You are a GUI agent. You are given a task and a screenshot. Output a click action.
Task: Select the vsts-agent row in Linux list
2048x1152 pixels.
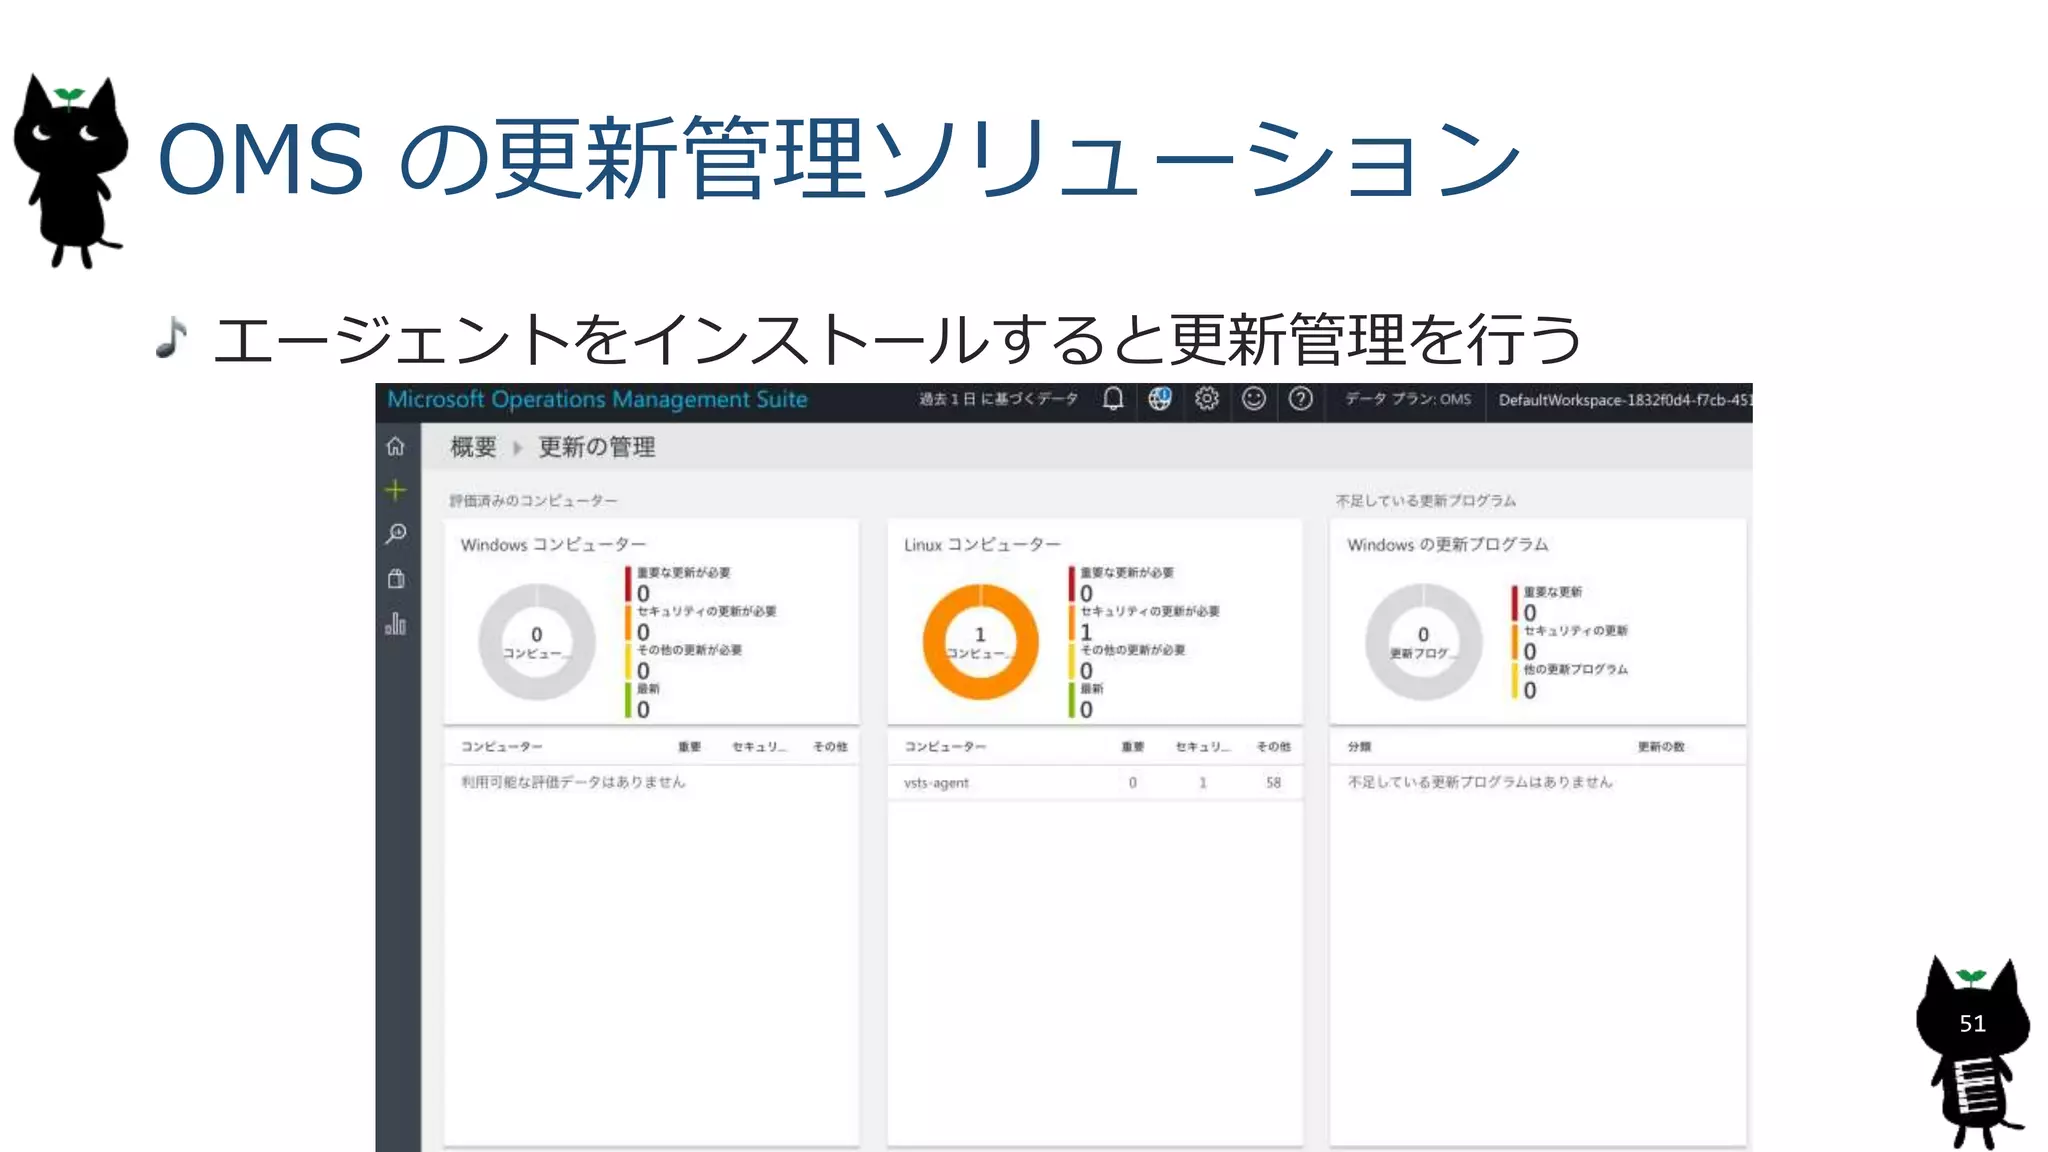(x=1095, y=783)
